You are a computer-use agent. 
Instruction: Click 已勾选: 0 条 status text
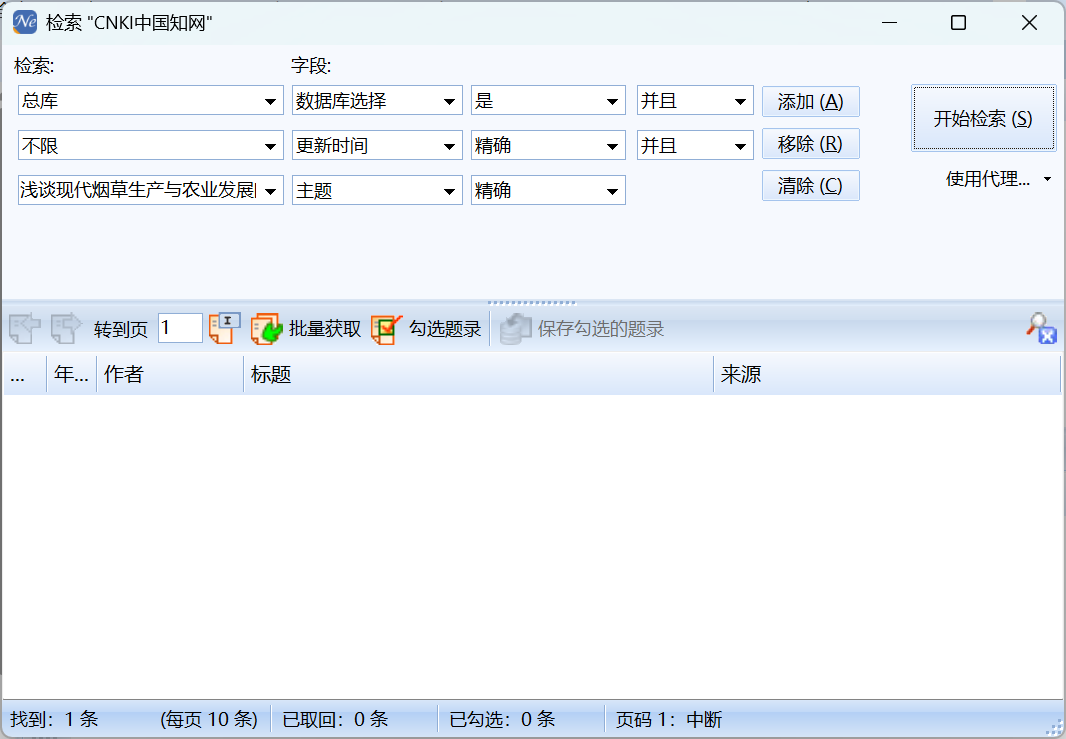tap(502, 719)
